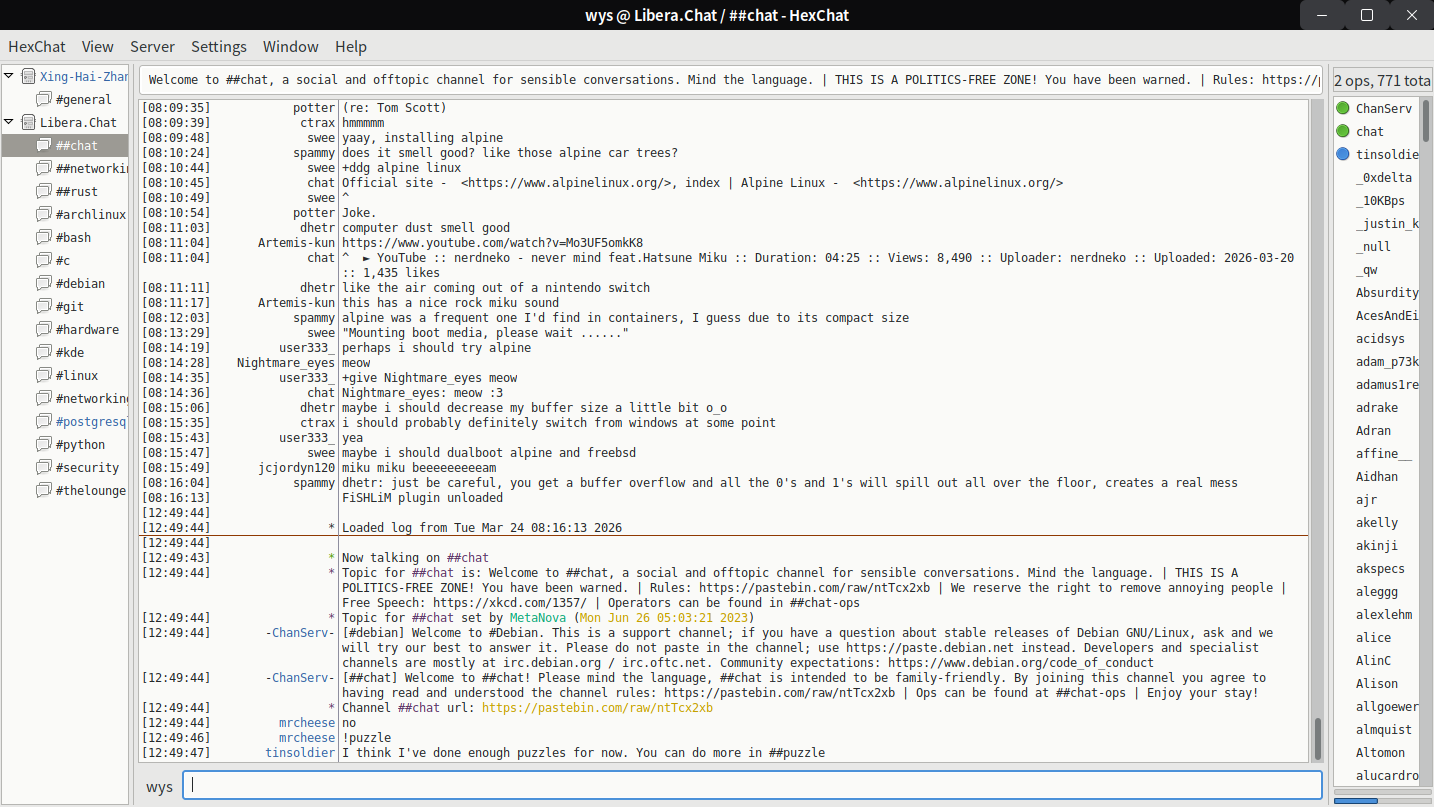1434x807 pixels.
Task: Click the #python channel icon
Action: 44,444
